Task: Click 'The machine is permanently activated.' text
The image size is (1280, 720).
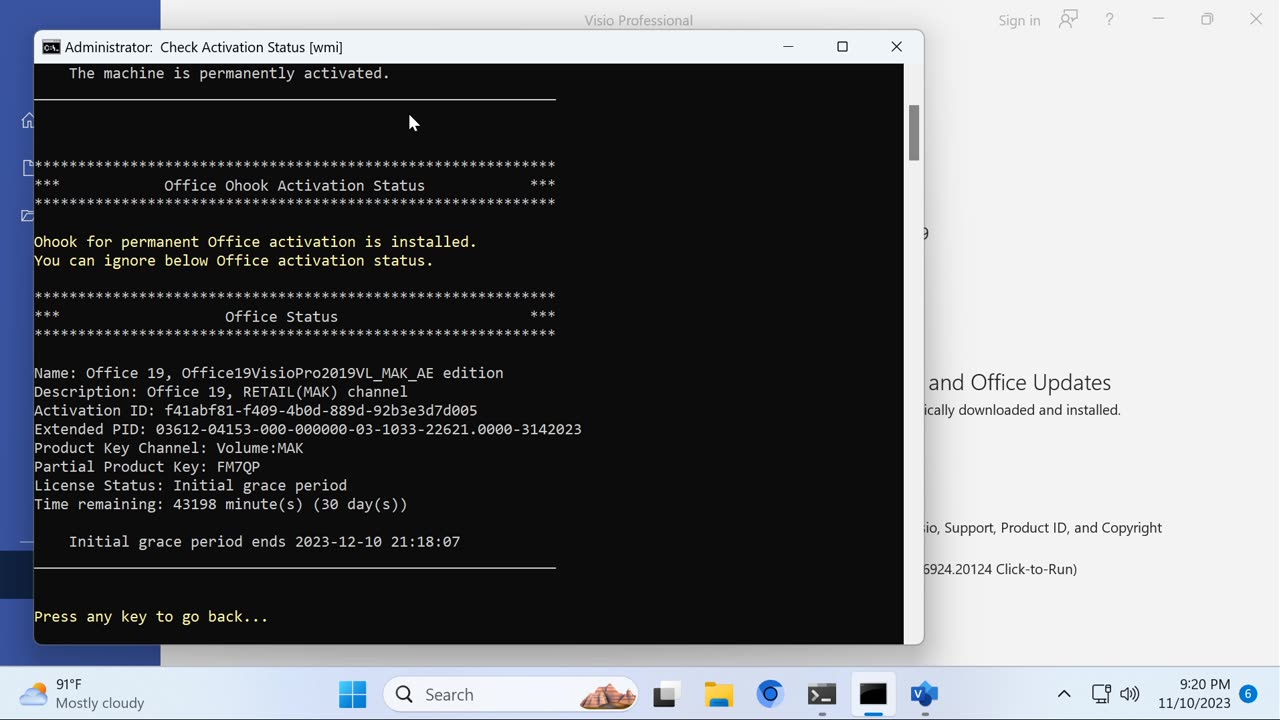Action: tap(229, 73)
